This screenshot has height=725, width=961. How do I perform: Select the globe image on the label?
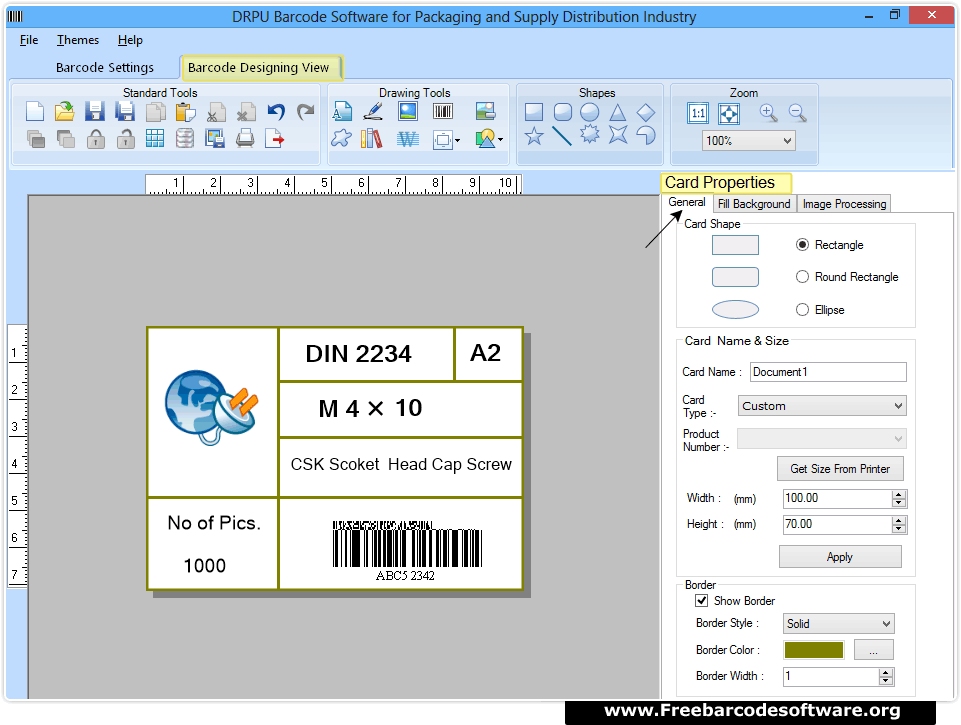point(211,407)
